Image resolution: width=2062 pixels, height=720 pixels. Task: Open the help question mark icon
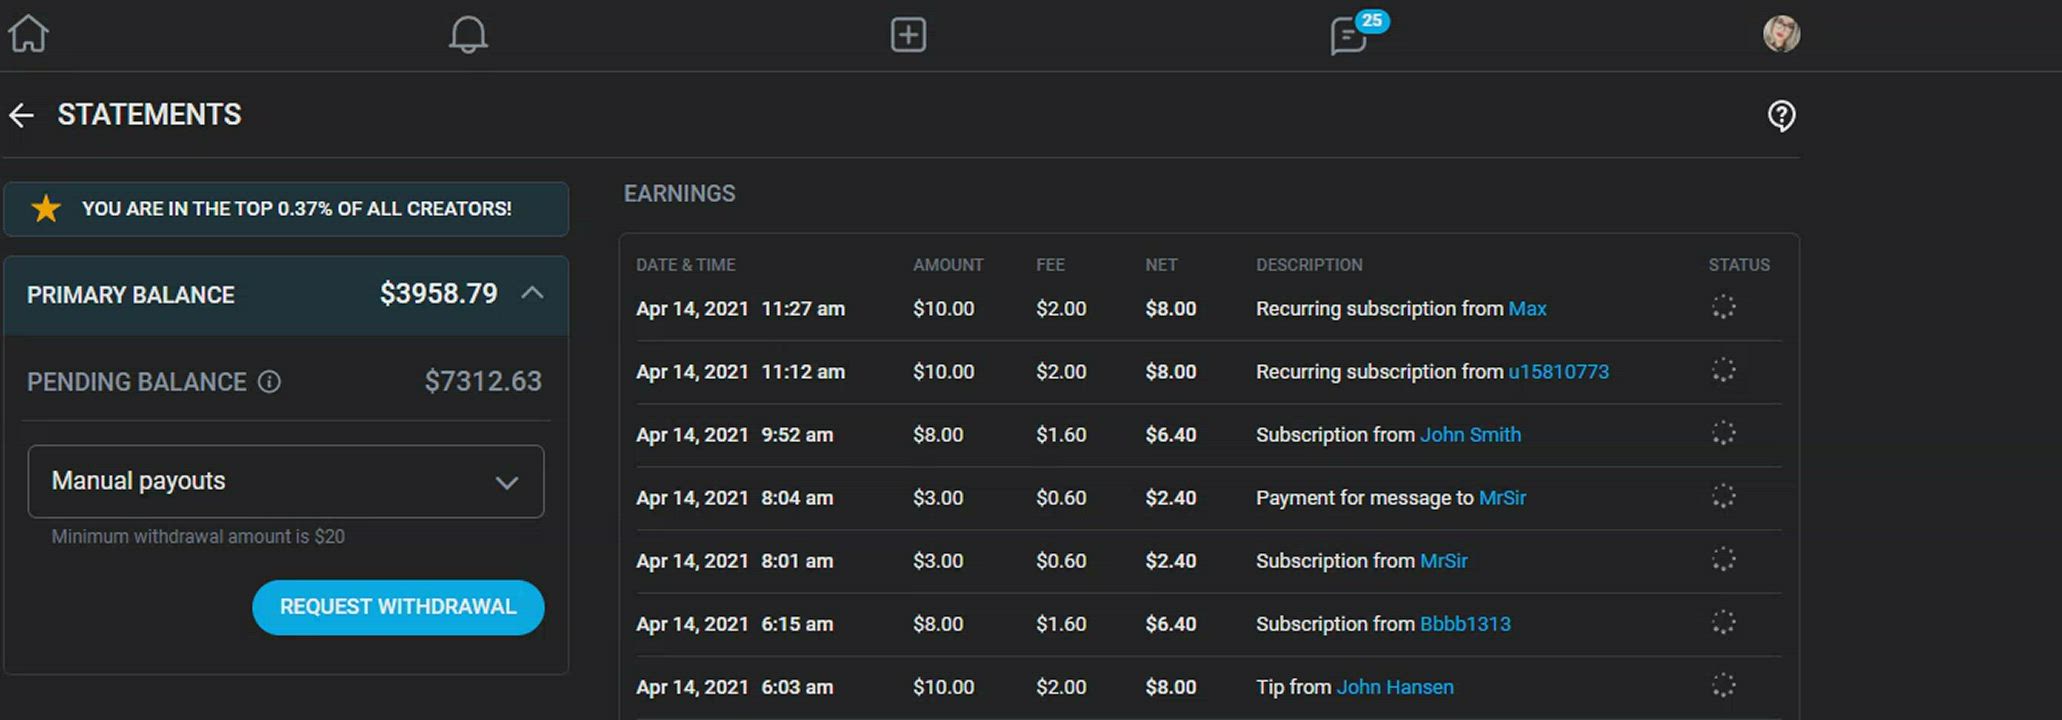click(x=1780, y=116)
